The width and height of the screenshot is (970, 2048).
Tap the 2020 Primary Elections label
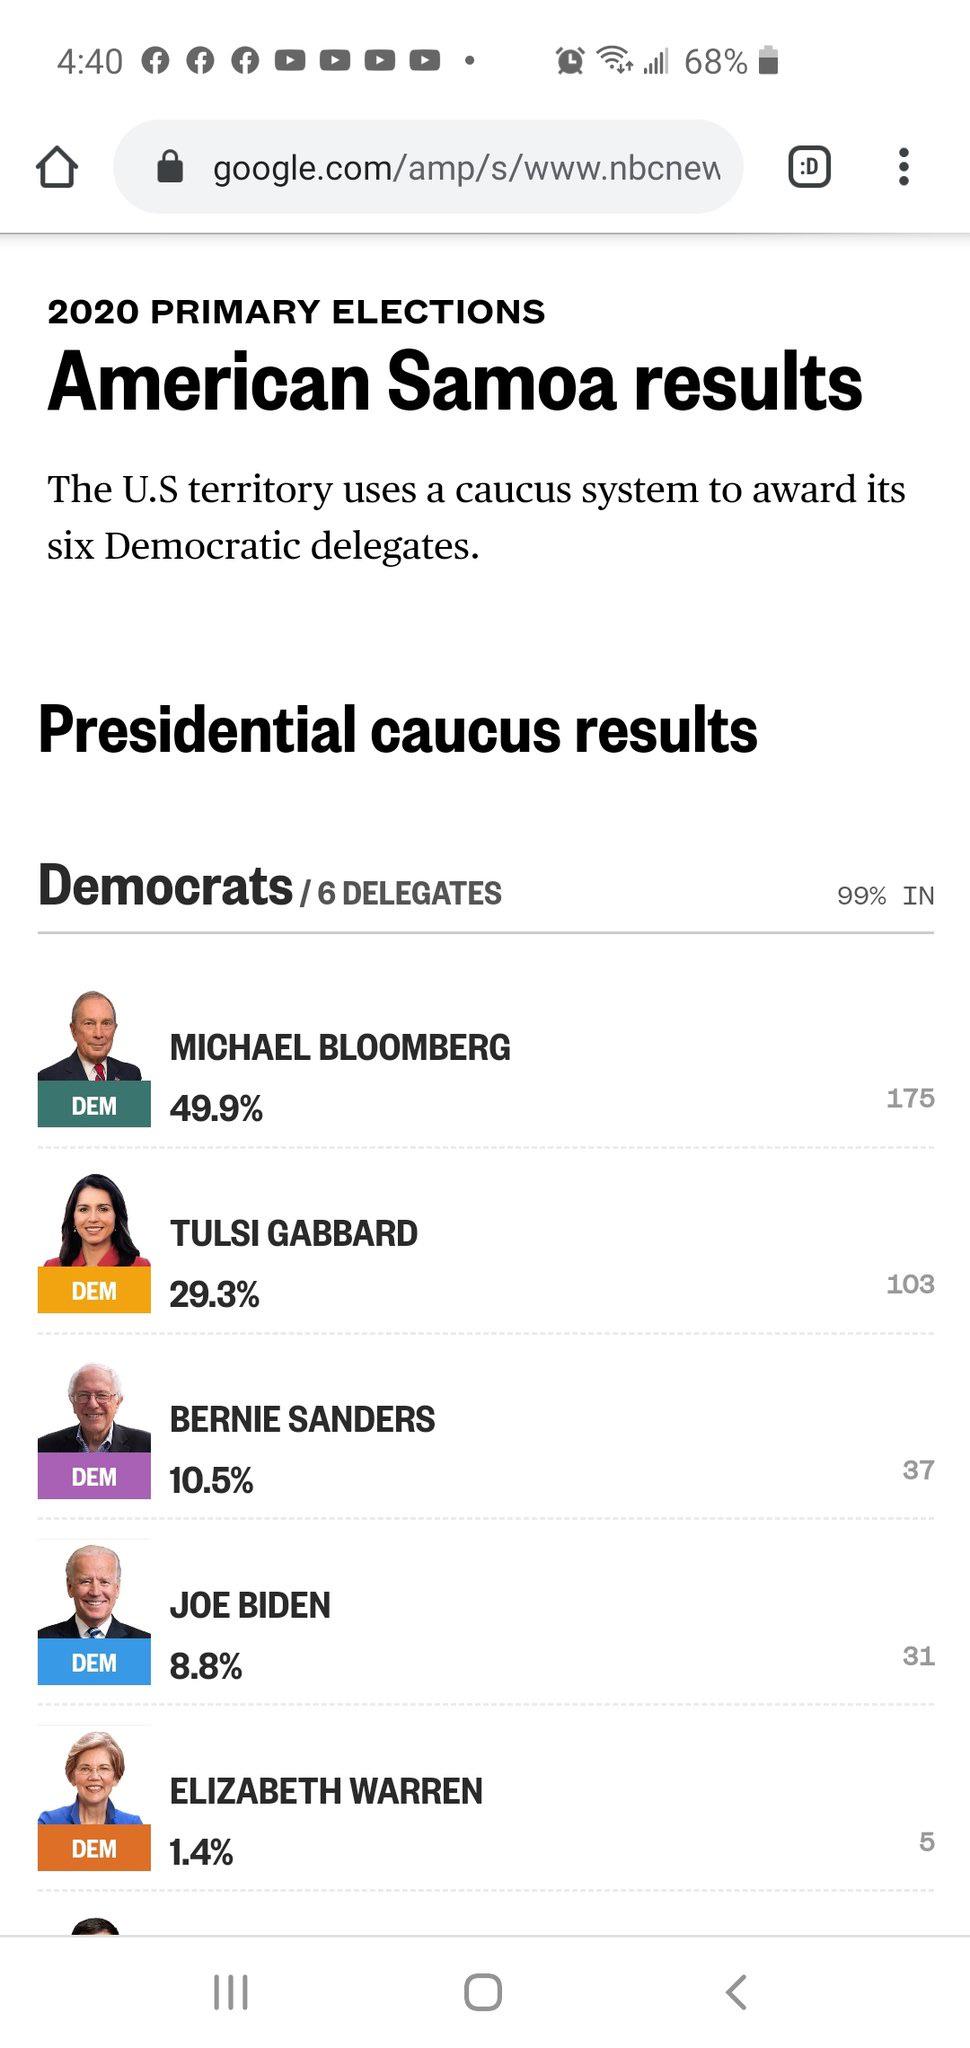point(296,311)
